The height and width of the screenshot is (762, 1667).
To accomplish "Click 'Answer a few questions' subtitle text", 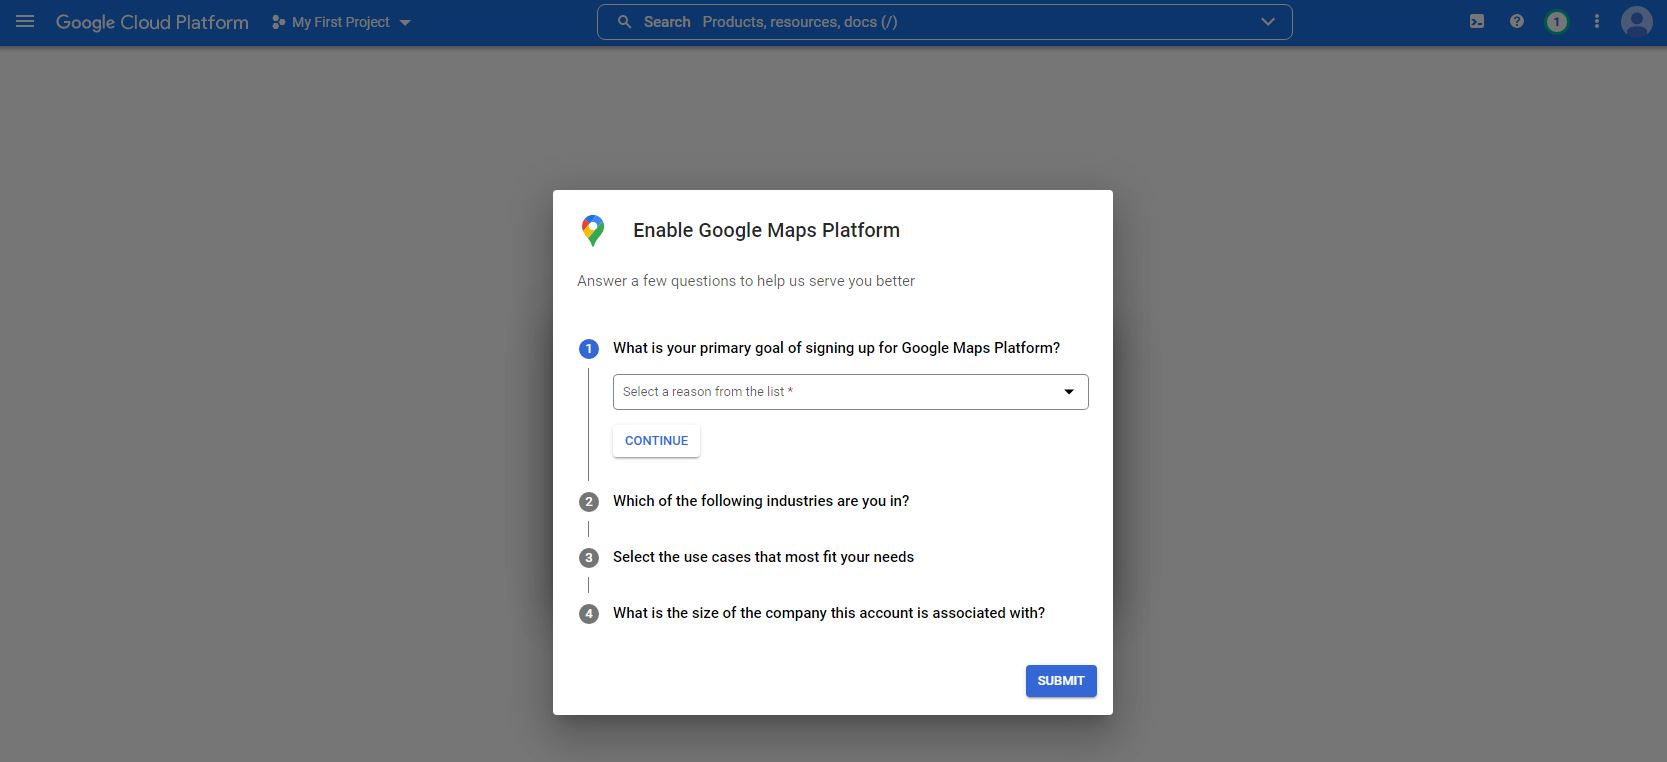I will 746,281.
